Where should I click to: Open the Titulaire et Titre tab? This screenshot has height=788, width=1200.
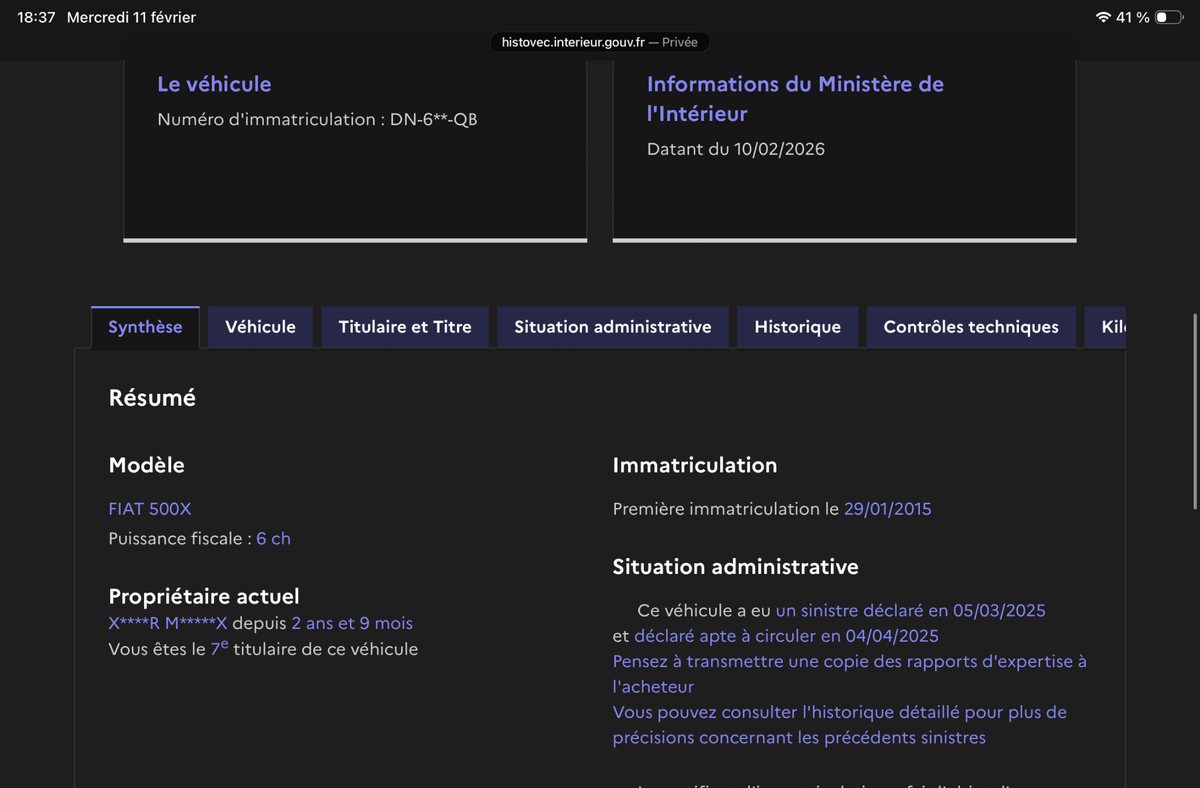pos(405,327)
